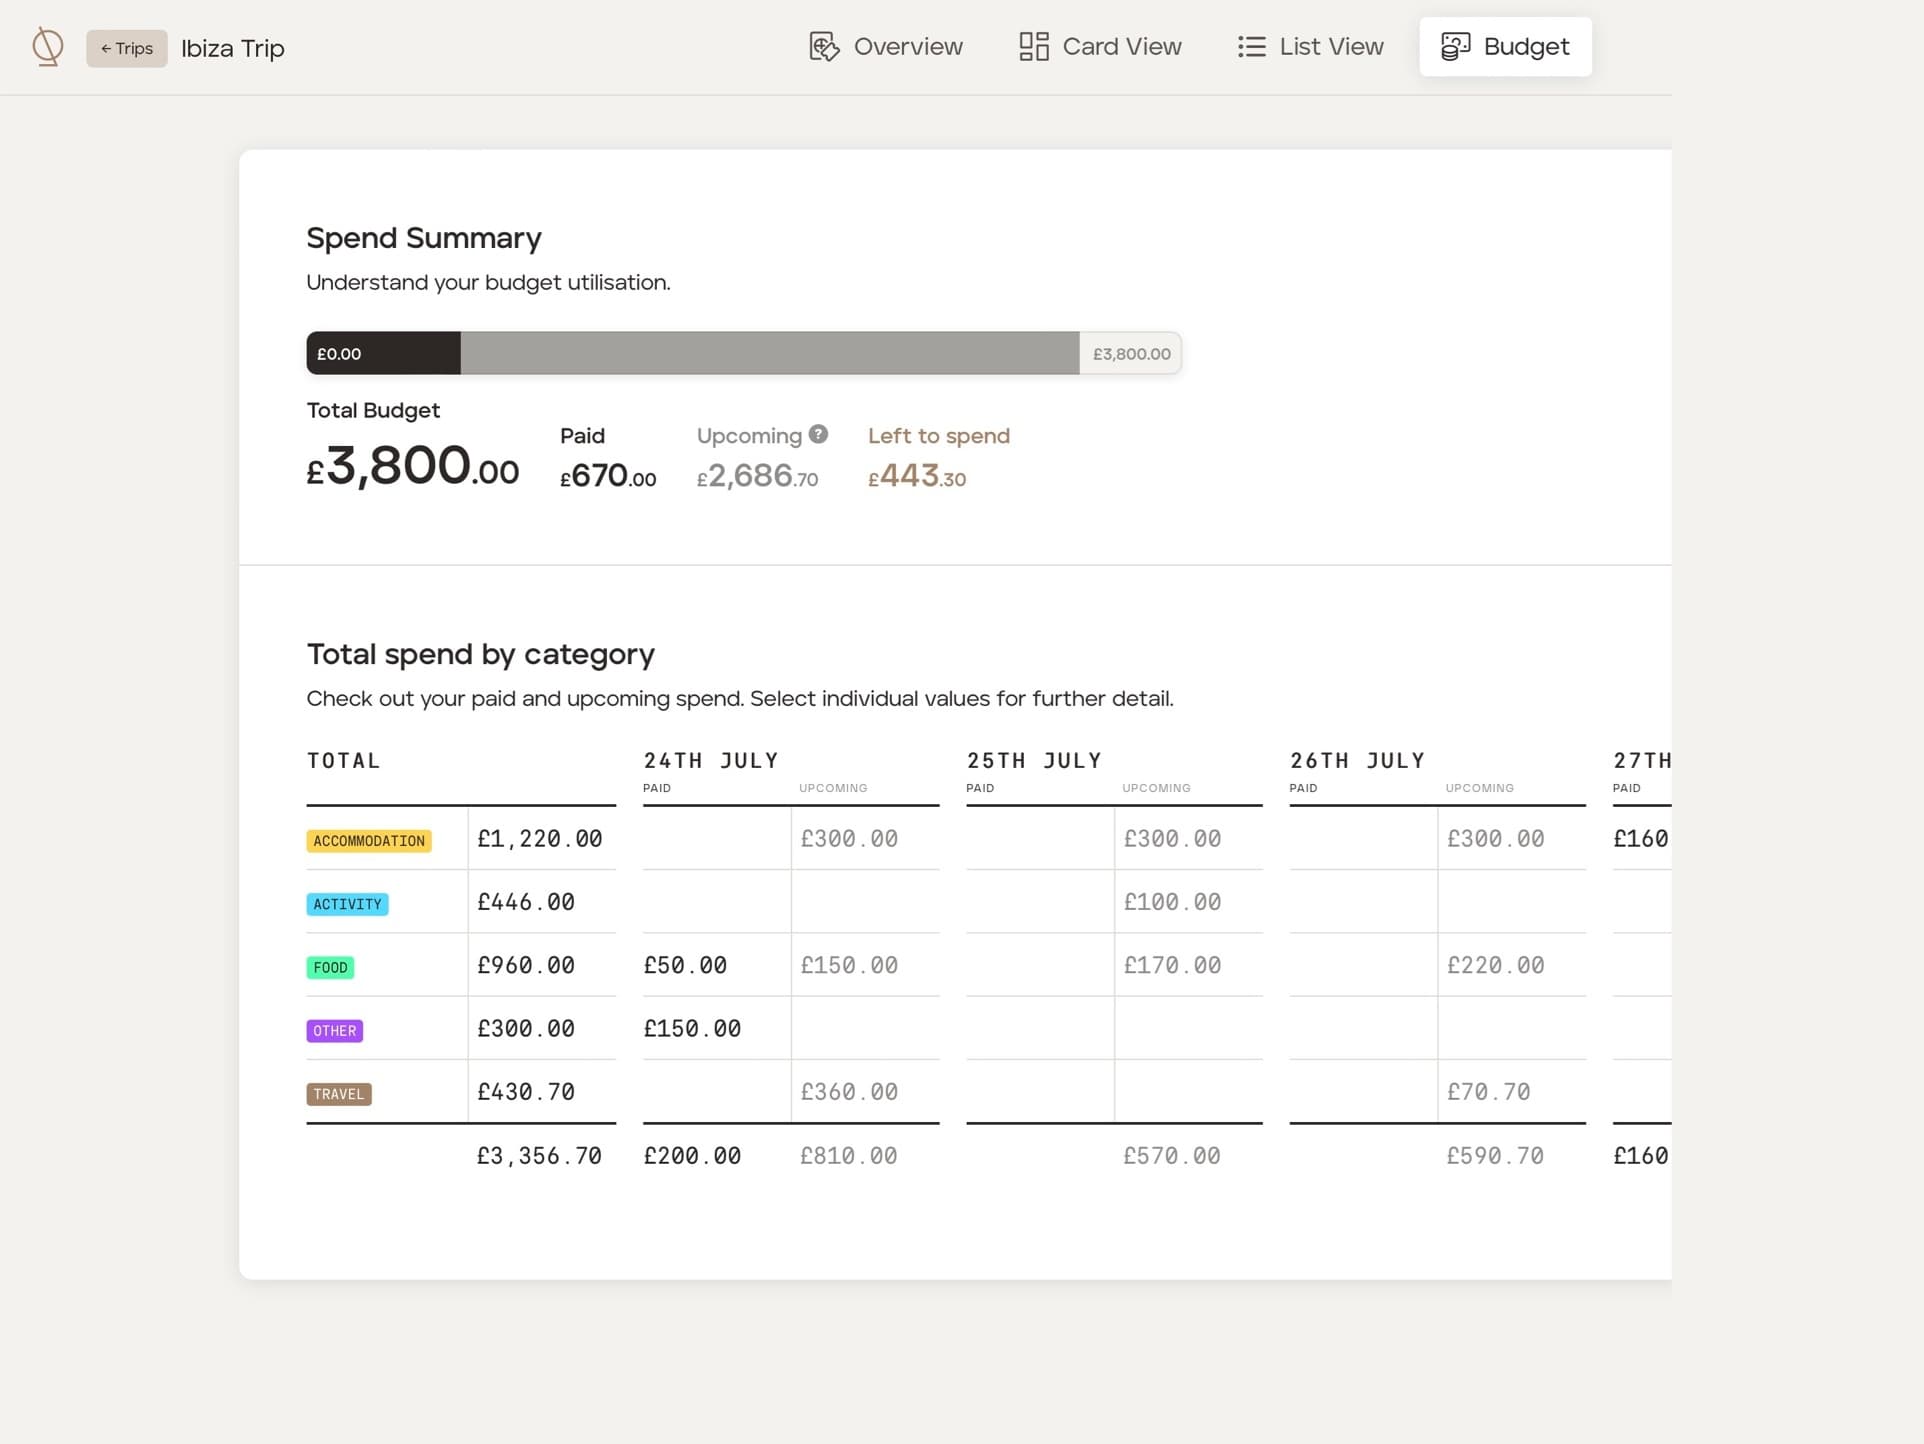Open 24th July travel upcoming £360.00

[849, 1092]
